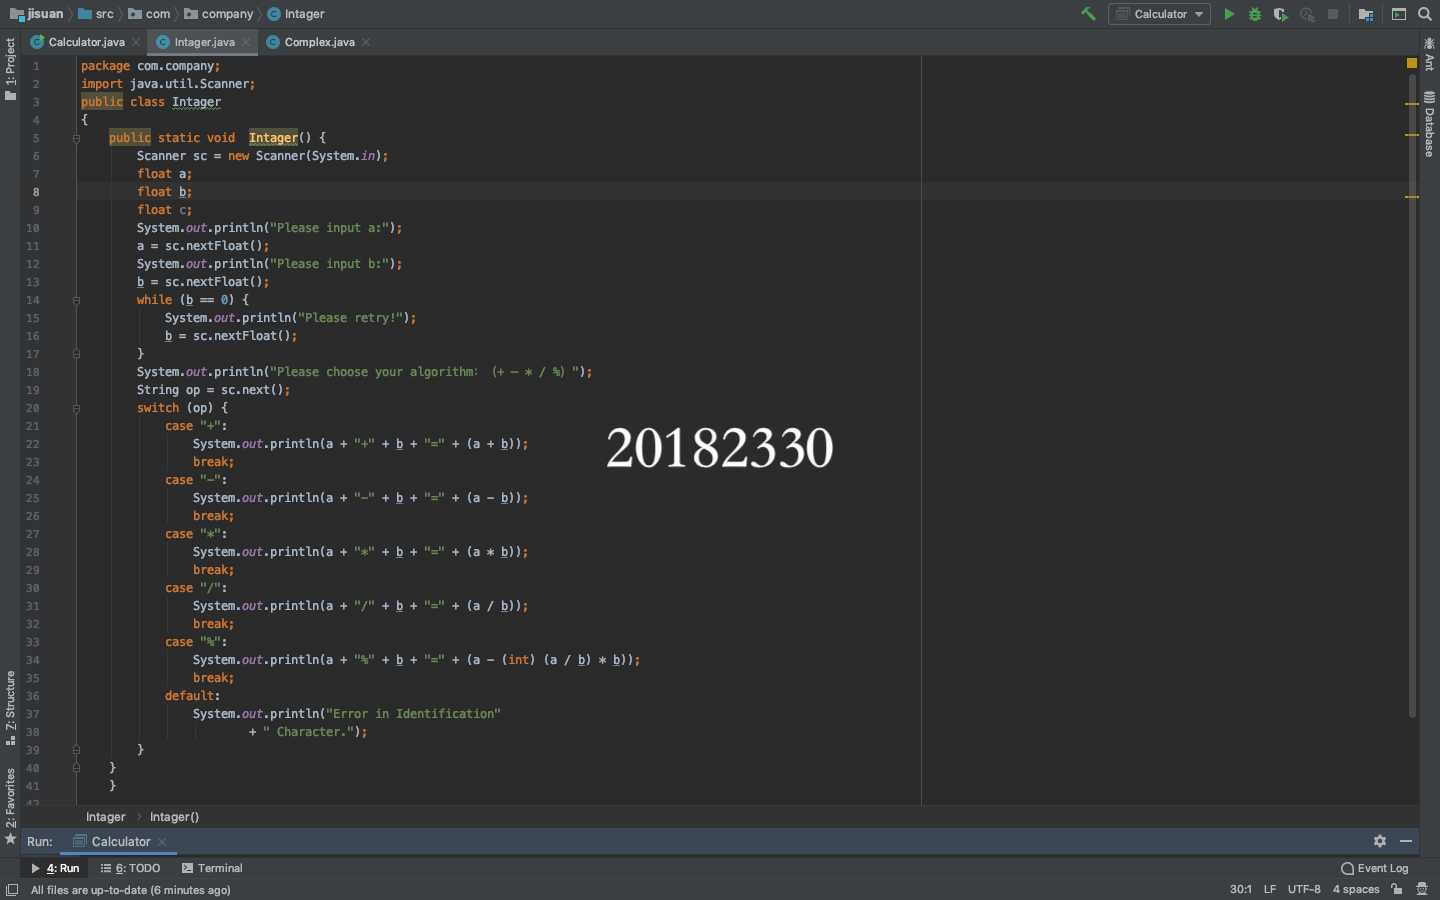Open the Database tool window
This screenshot has height=900, width=1440.
(1429, 125)
